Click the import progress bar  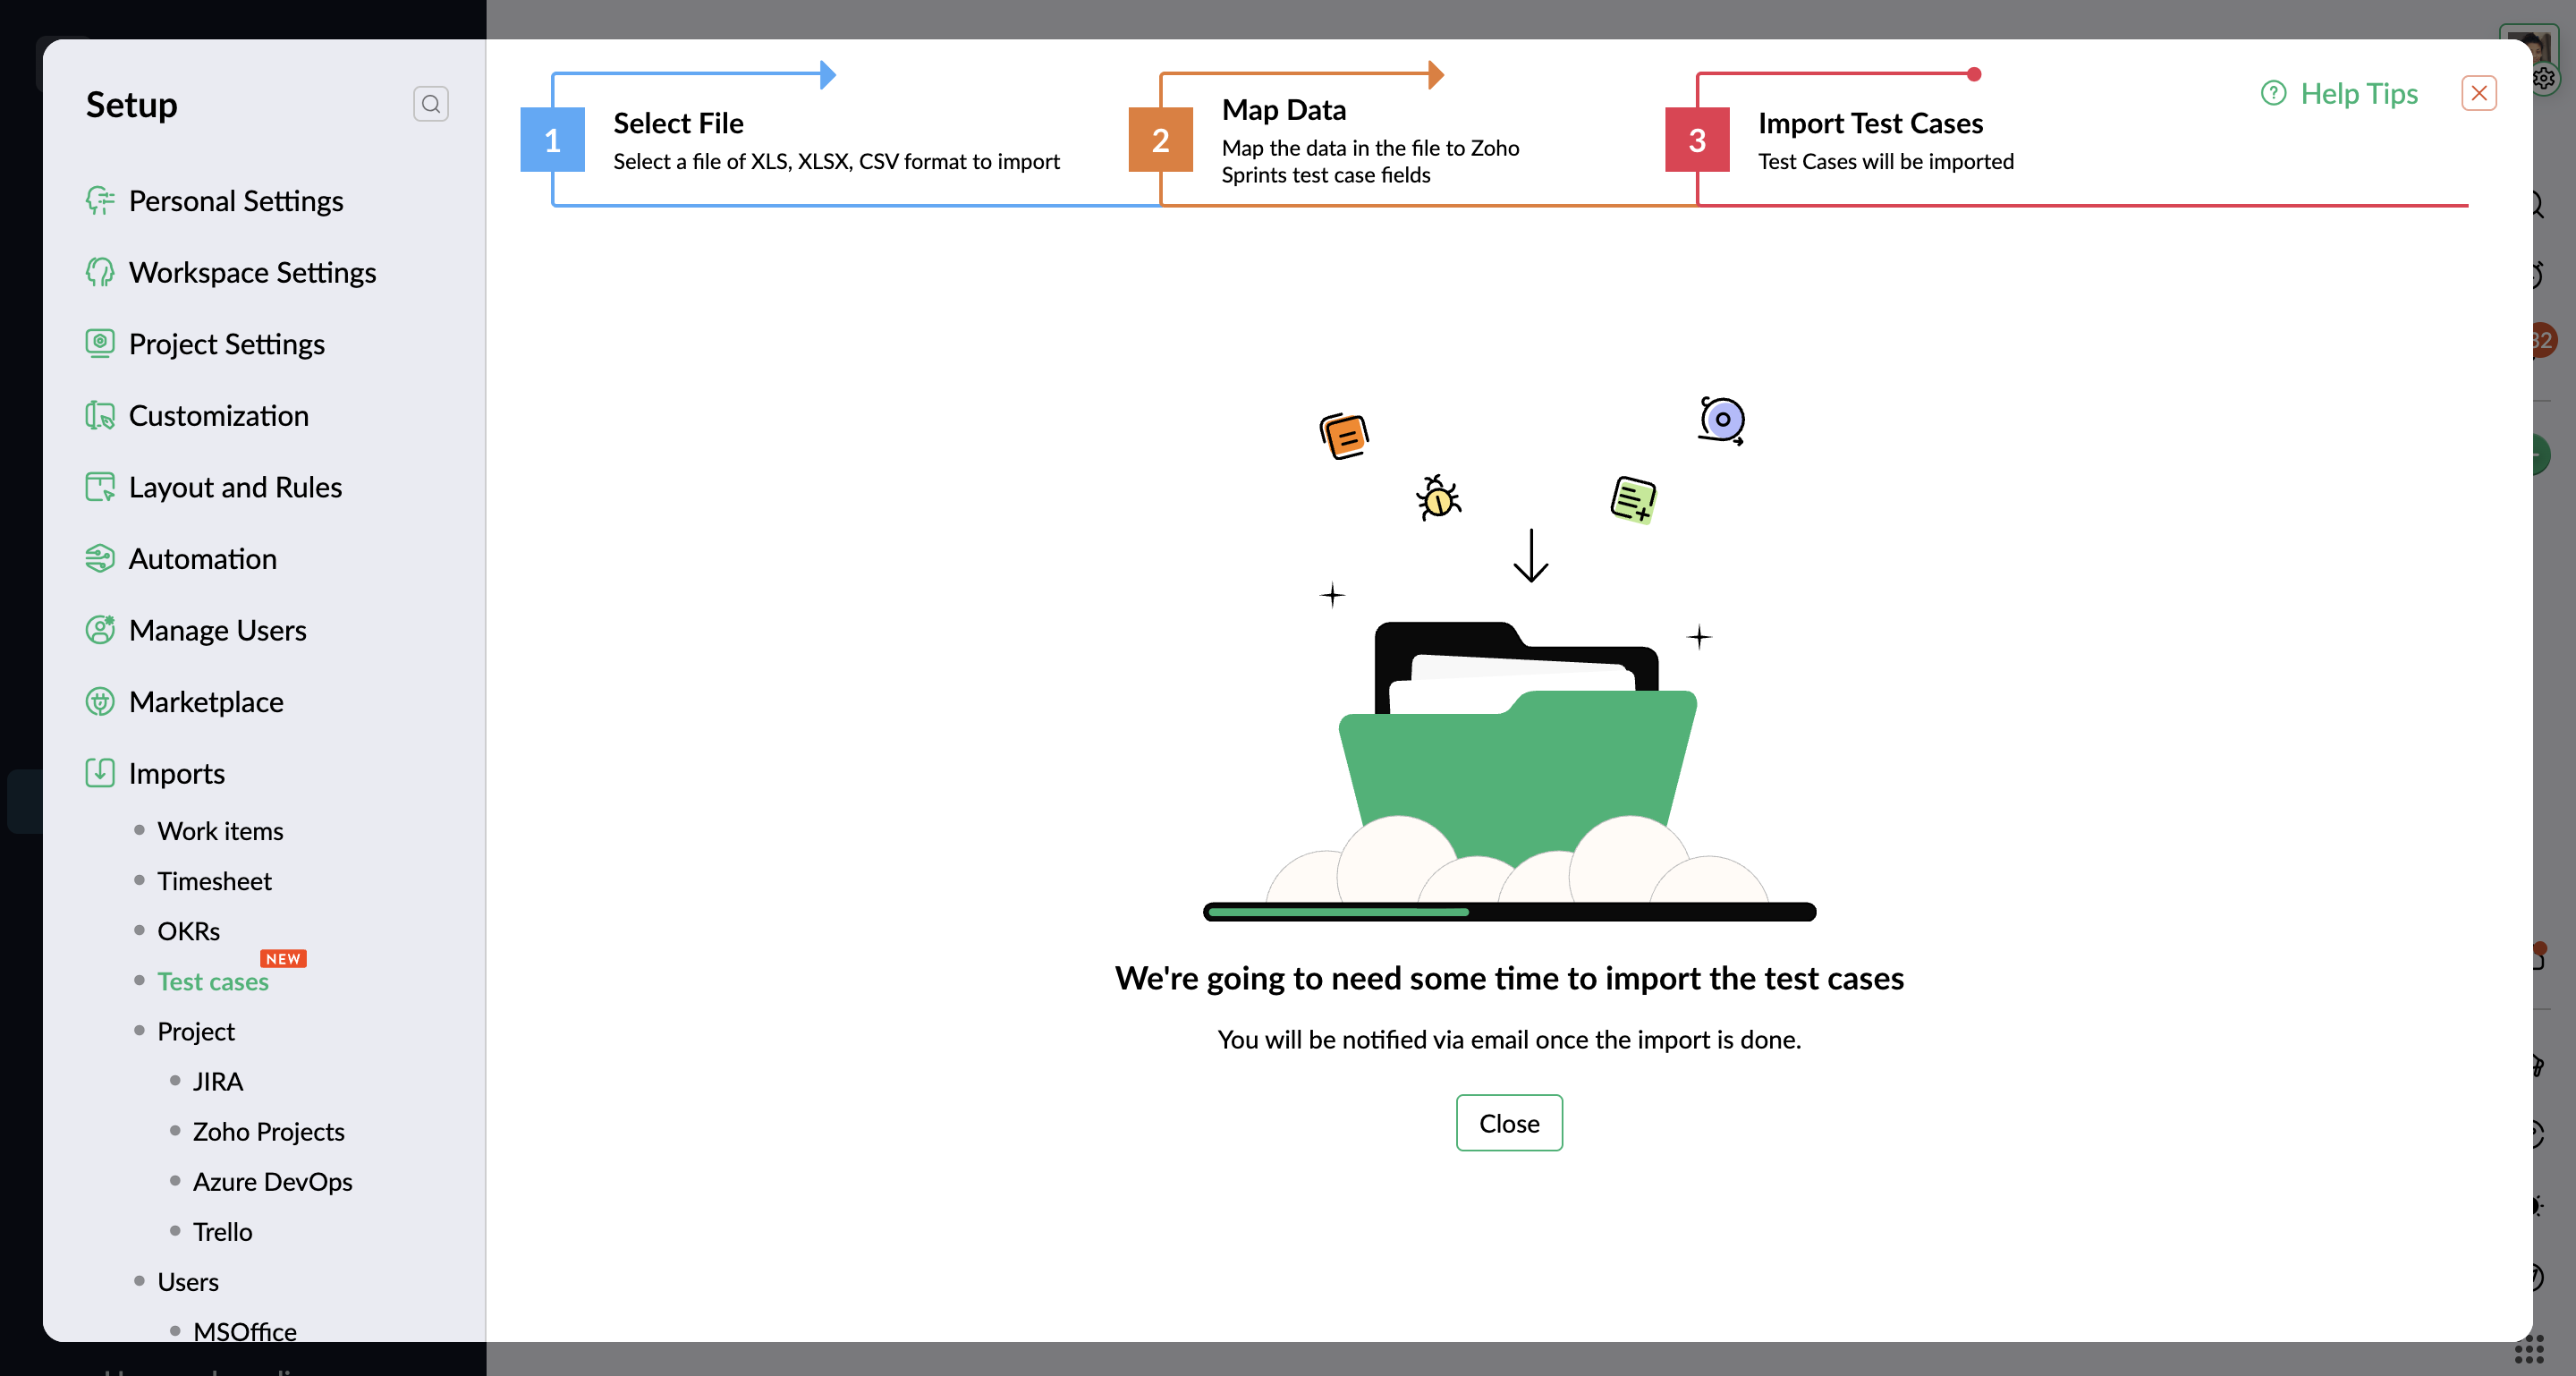[1508, 911]
